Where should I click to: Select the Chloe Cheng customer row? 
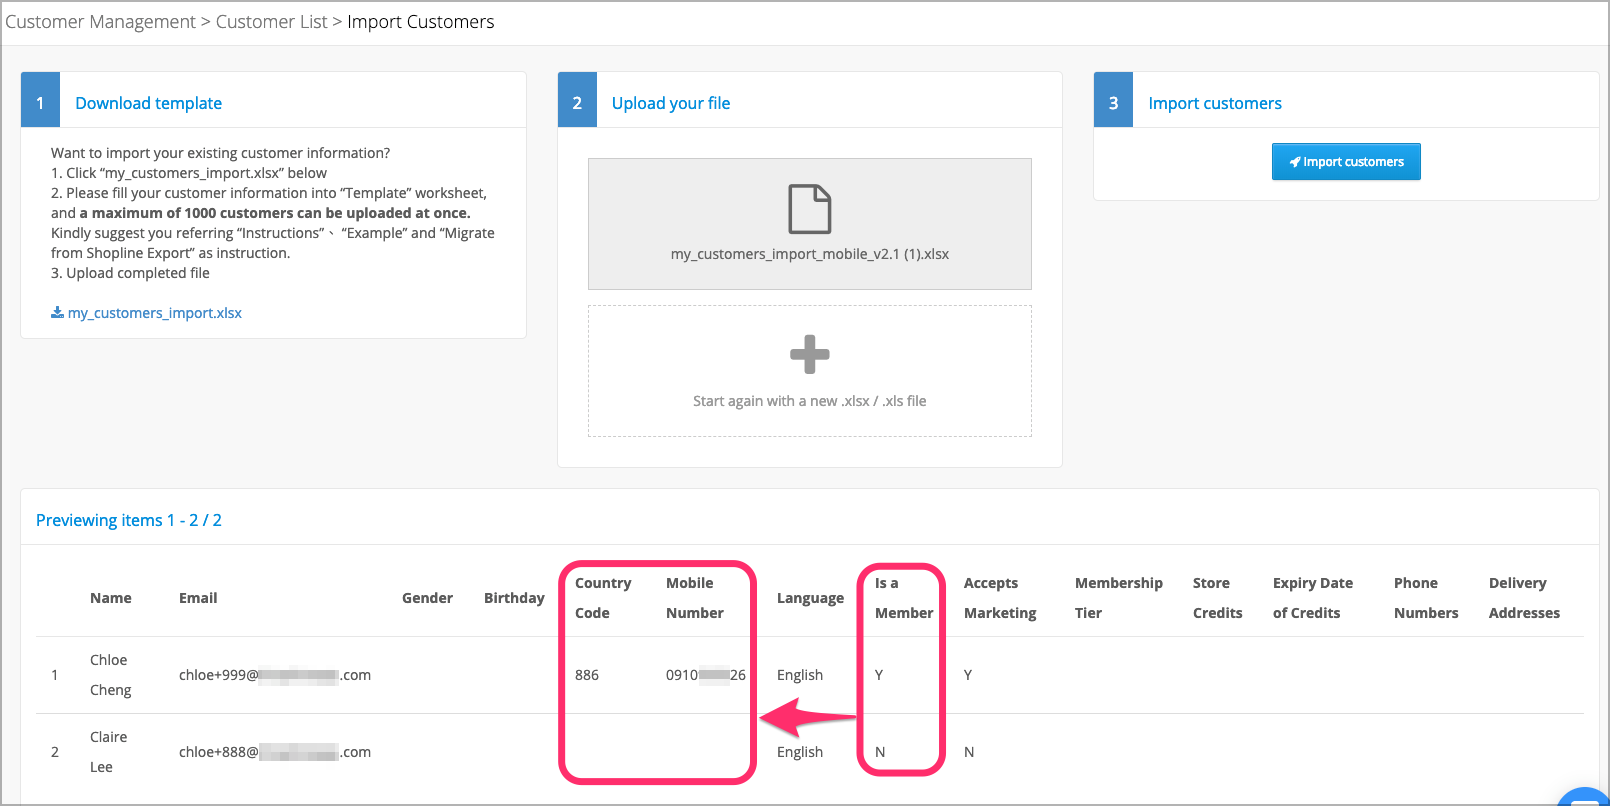(810, 675)
